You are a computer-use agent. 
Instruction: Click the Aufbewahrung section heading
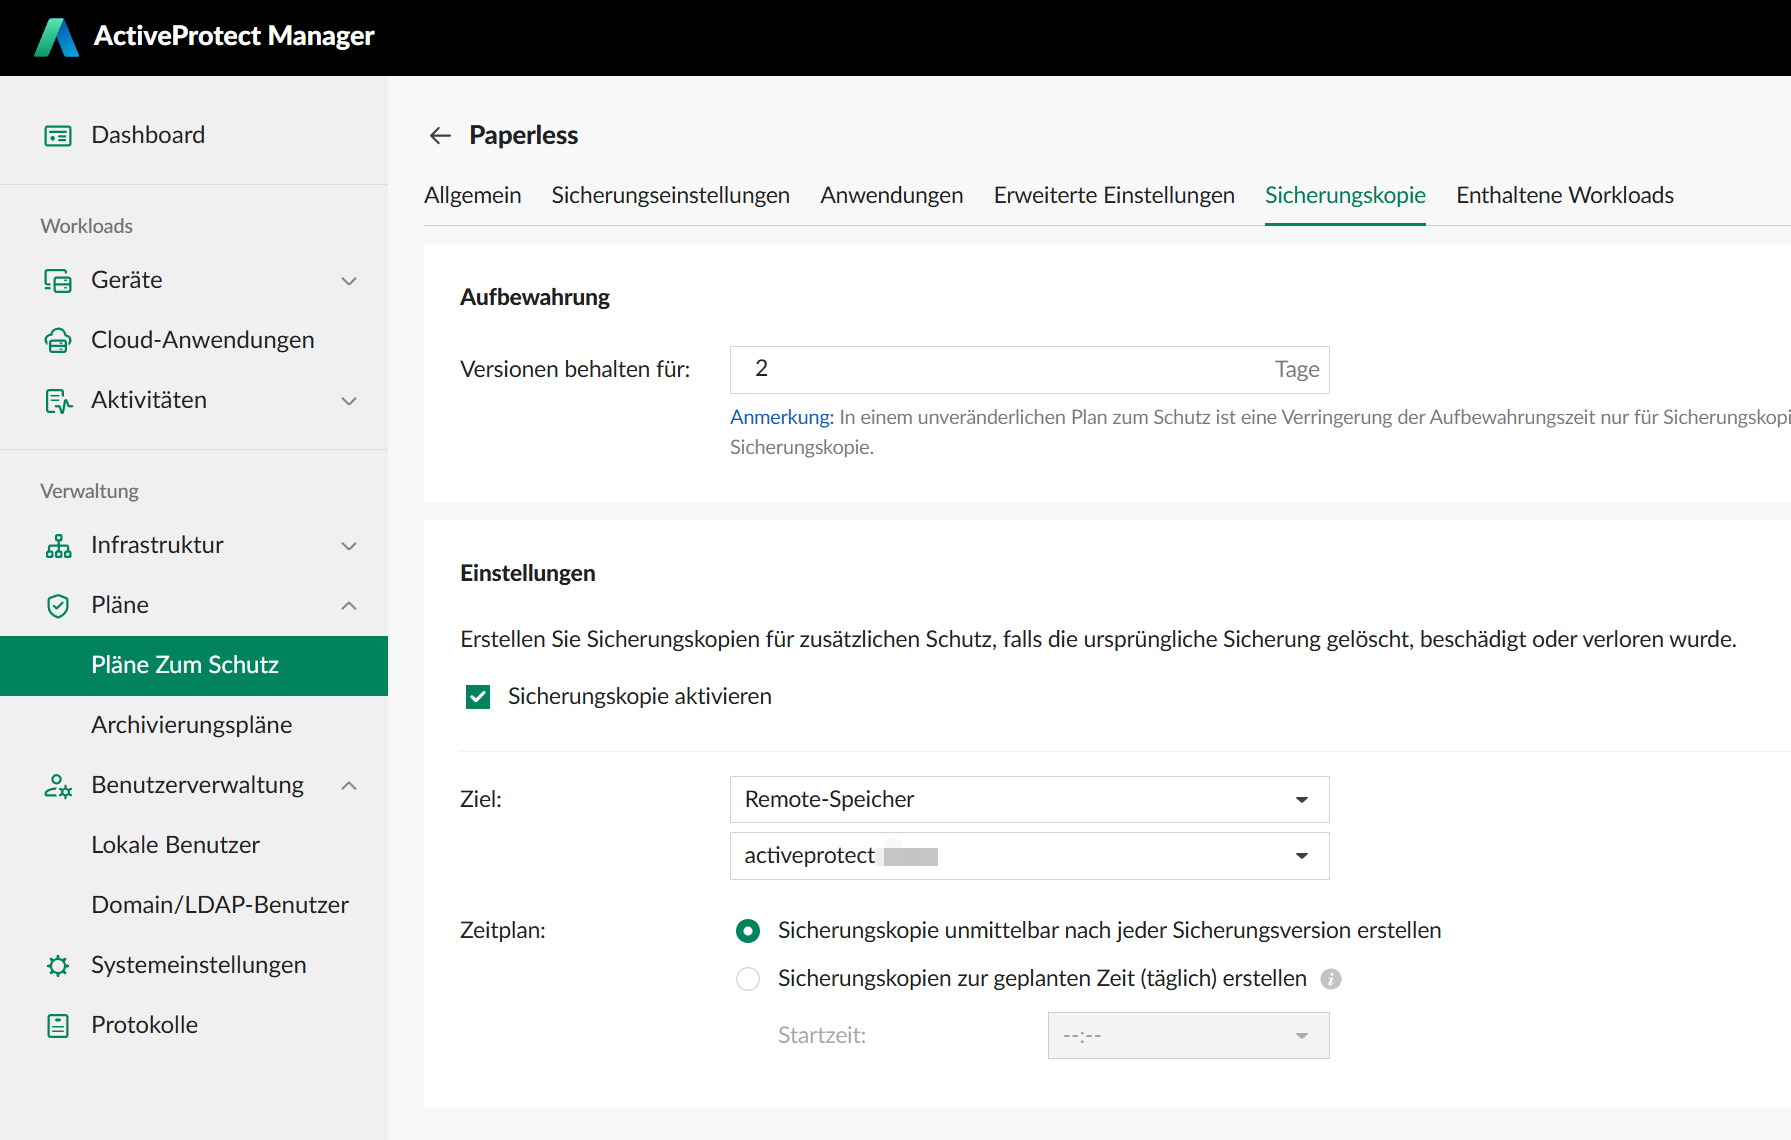(x=535, y=298)
